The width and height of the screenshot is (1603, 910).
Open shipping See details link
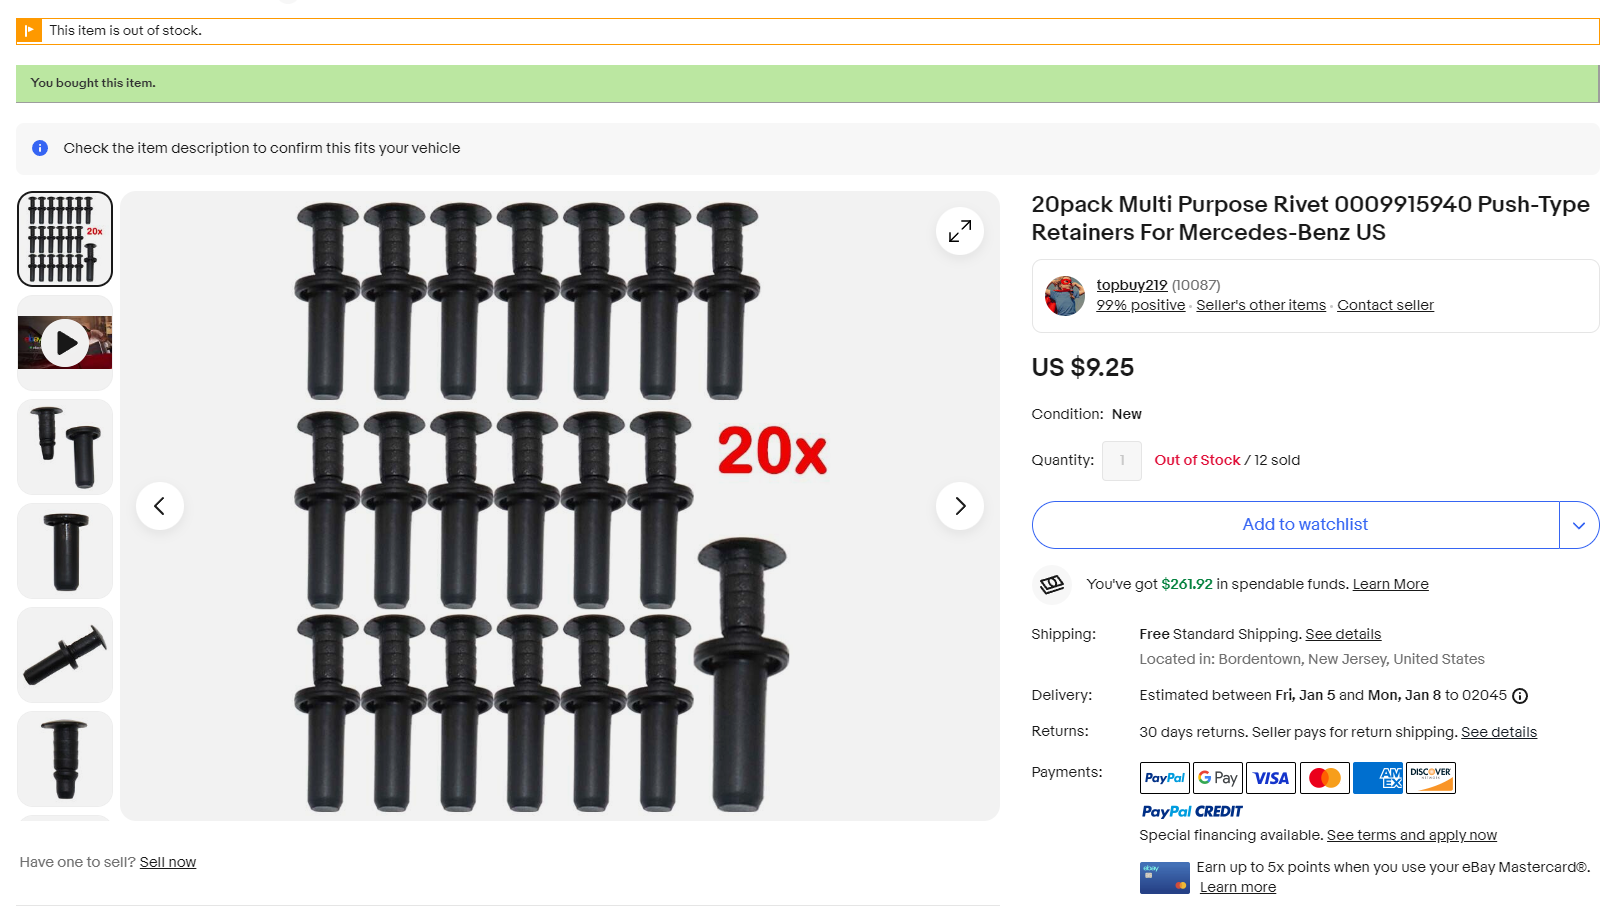click(x=1342, y=634)
